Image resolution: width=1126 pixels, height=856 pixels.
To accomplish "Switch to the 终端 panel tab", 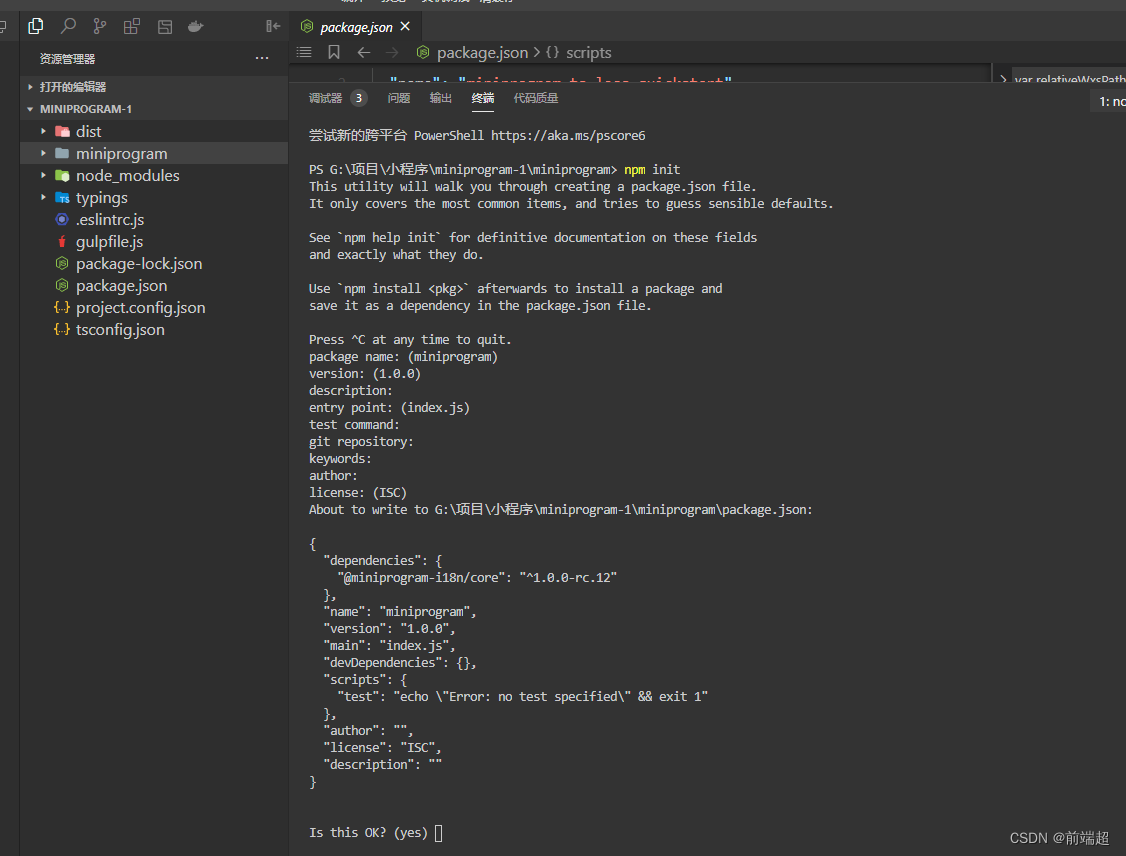I will [483, 98].
